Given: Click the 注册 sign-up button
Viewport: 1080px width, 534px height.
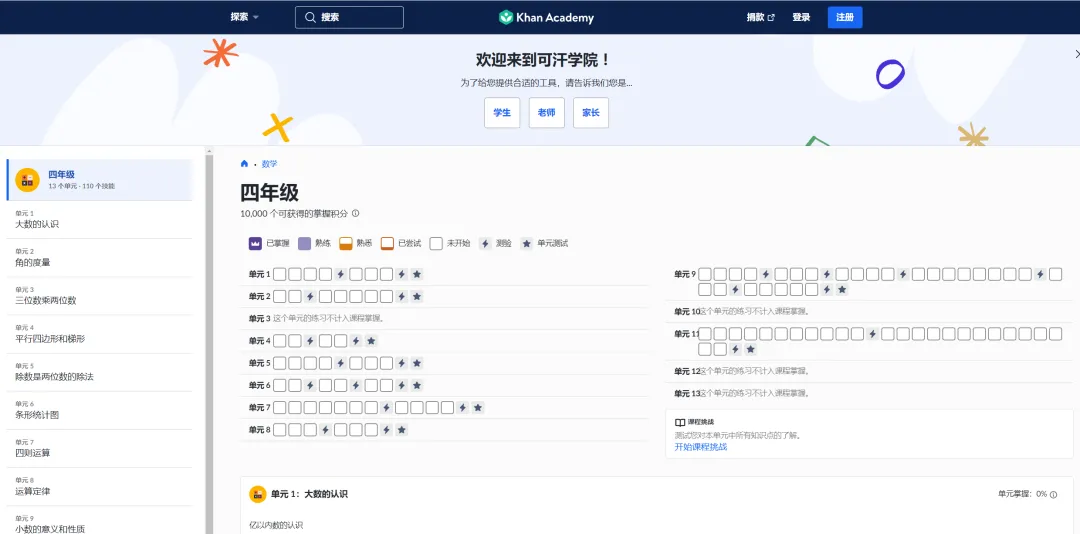Looking at the screenshot, I should coord(844,17).
